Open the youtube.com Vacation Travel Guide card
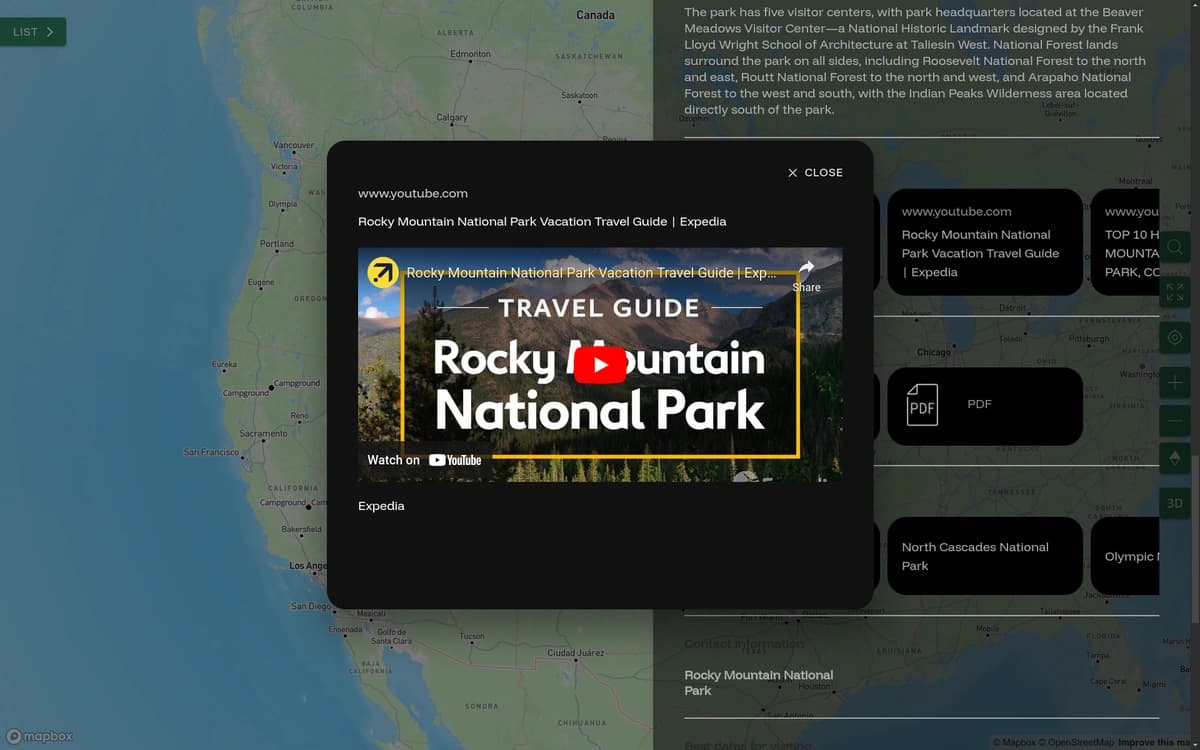1200x750 pixels. tap(985, 242)
